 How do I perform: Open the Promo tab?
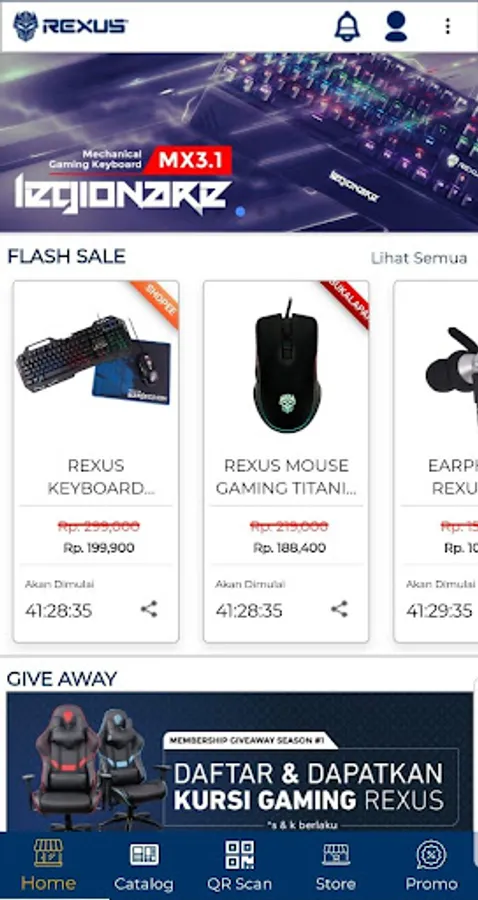pyautogui.click(x=432, y=866)
